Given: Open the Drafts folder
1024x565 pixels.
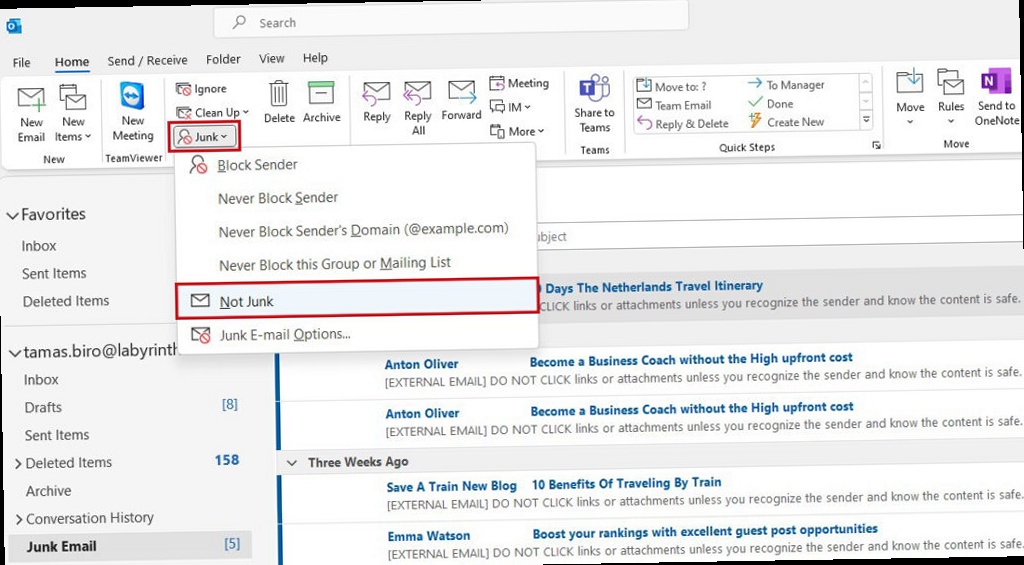Looking at the screenshot, I should [x=43, y=407].
